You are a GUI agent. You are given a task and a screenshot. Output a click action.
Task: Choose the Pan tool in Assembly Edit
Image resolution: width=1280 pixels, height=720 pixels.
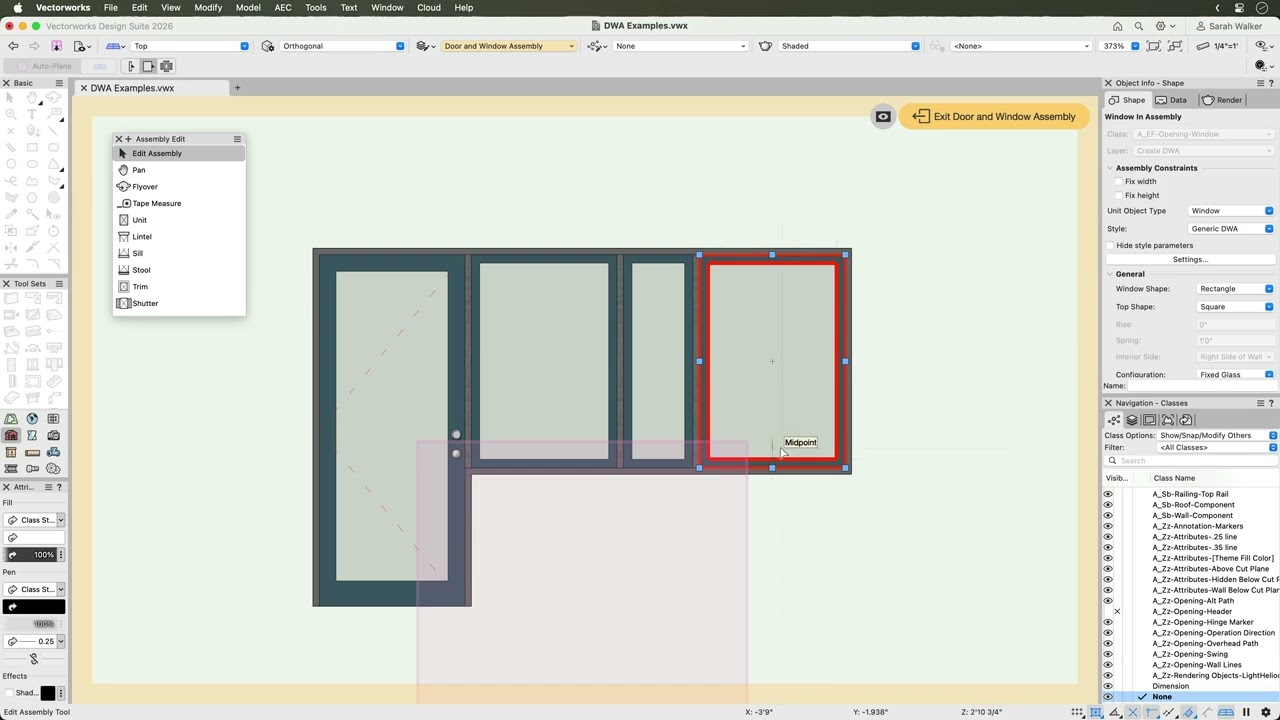[x=178, y=170]
